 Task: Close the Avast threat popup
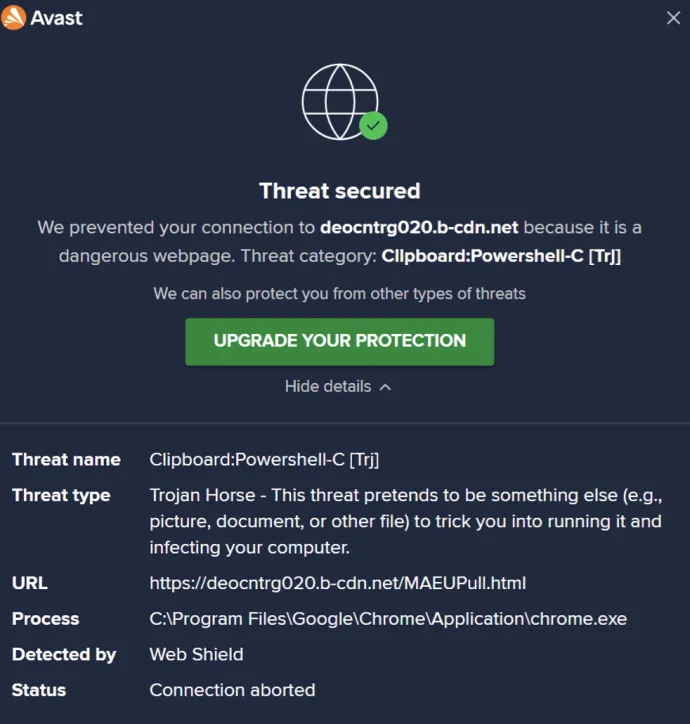(673, 18)
